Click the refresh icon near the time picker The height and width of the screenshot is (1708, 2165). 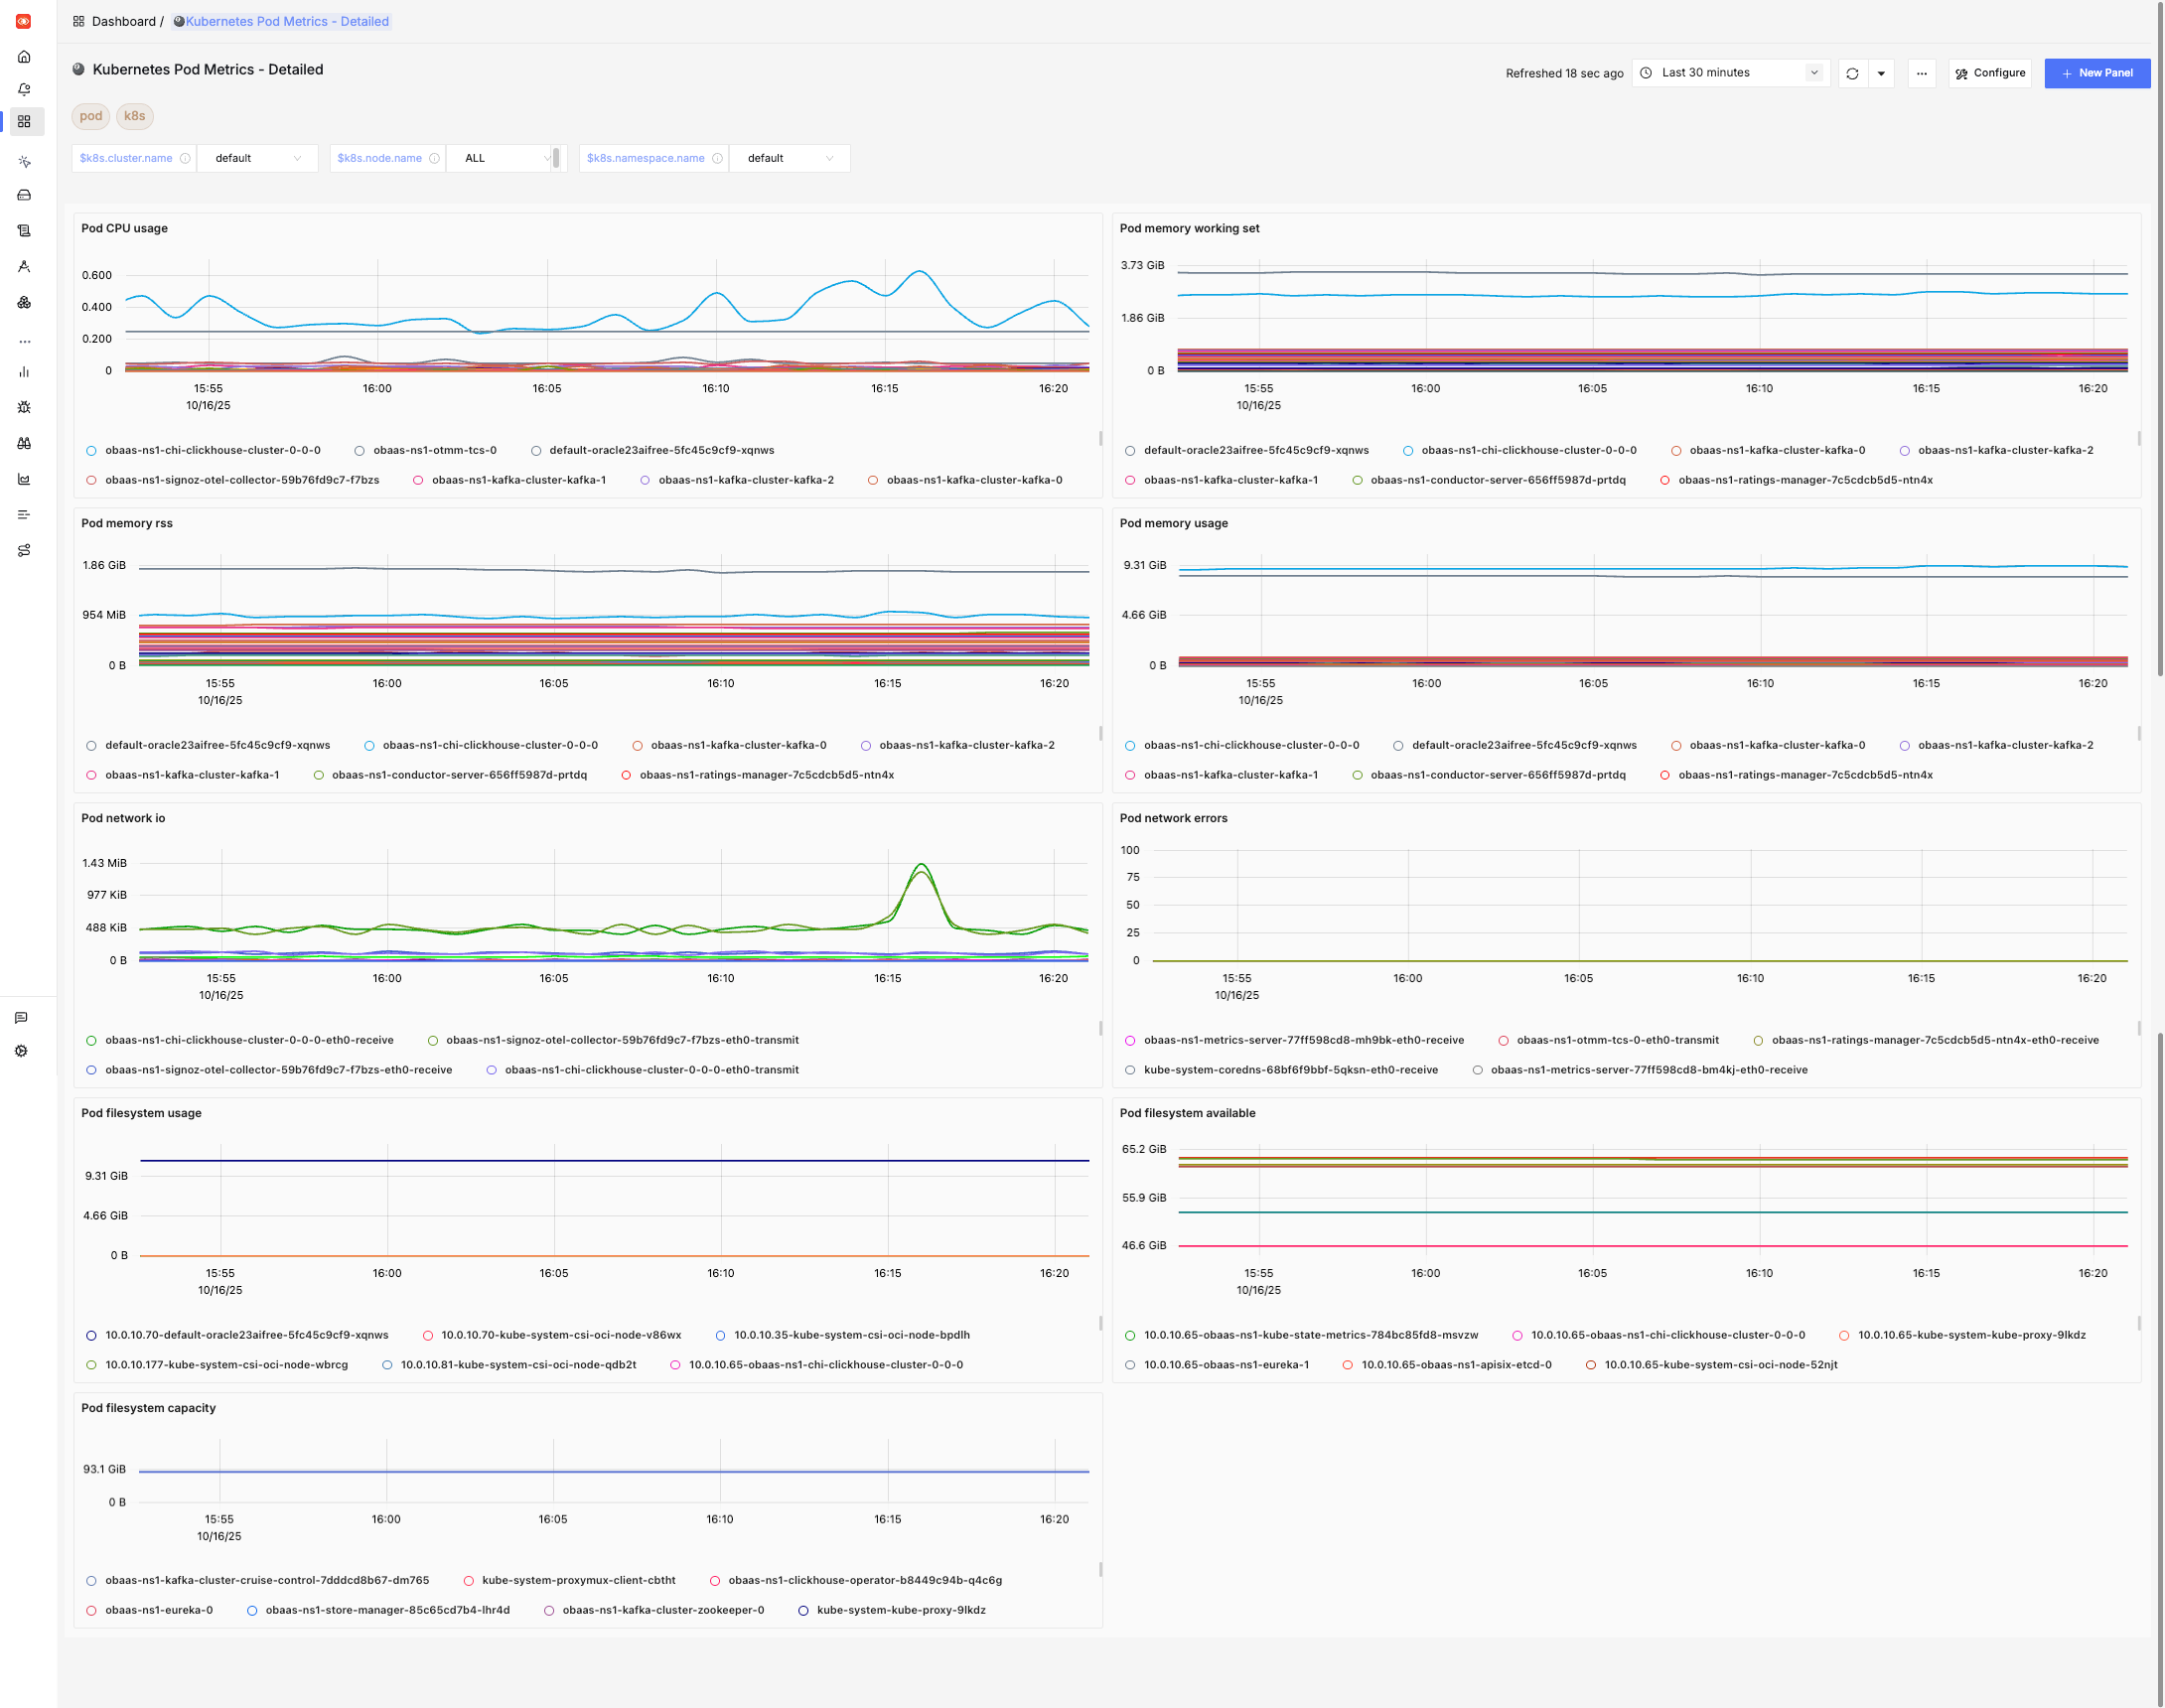point(1852,73)
